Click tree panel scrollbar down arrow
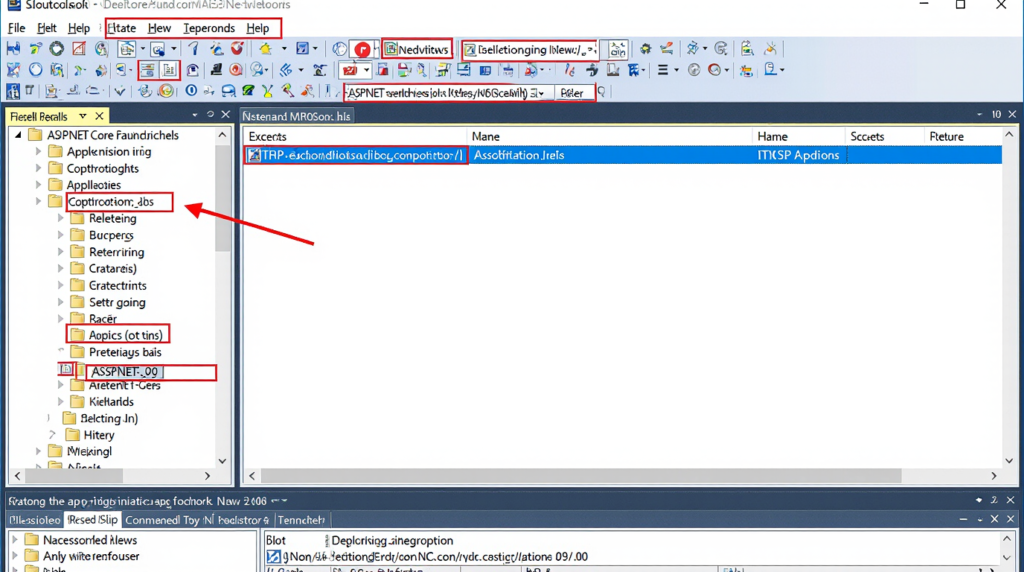The image size is (1024, 572). pos(222,461)
